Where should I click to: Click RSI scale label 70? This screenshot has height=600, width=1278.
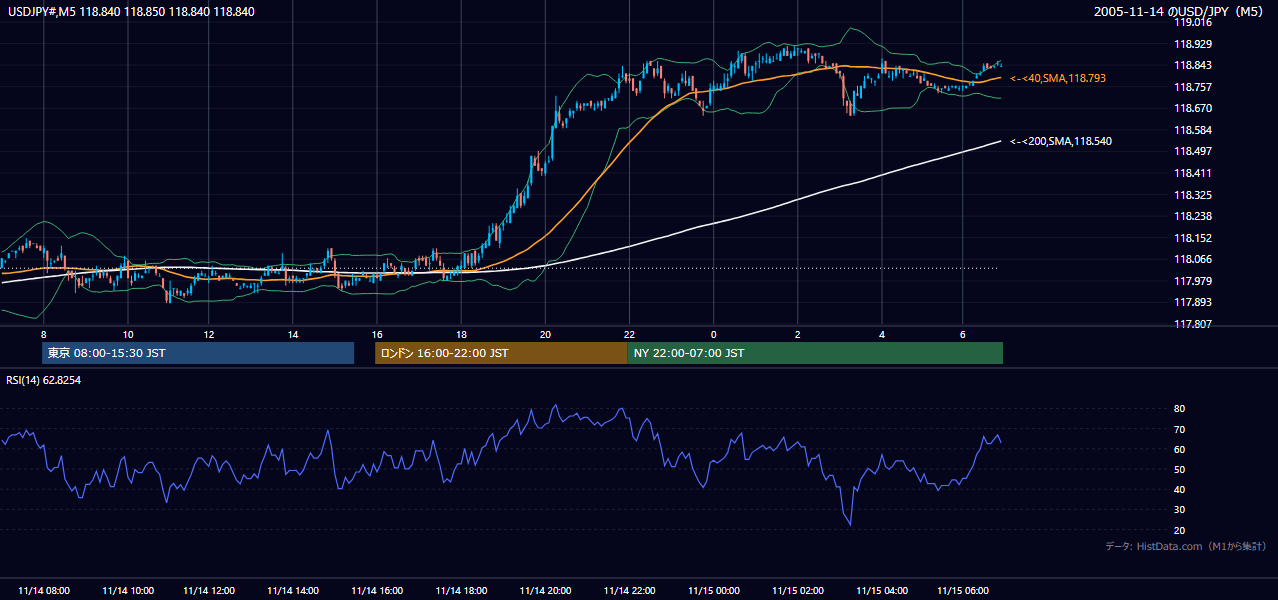click(x=1179, y=429)
